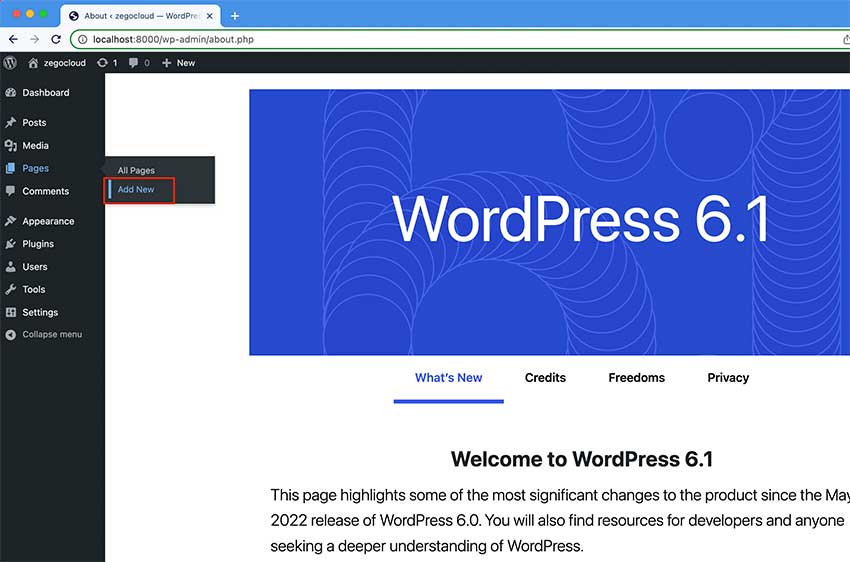Open the Appearance menu

[x=48, y=221]
